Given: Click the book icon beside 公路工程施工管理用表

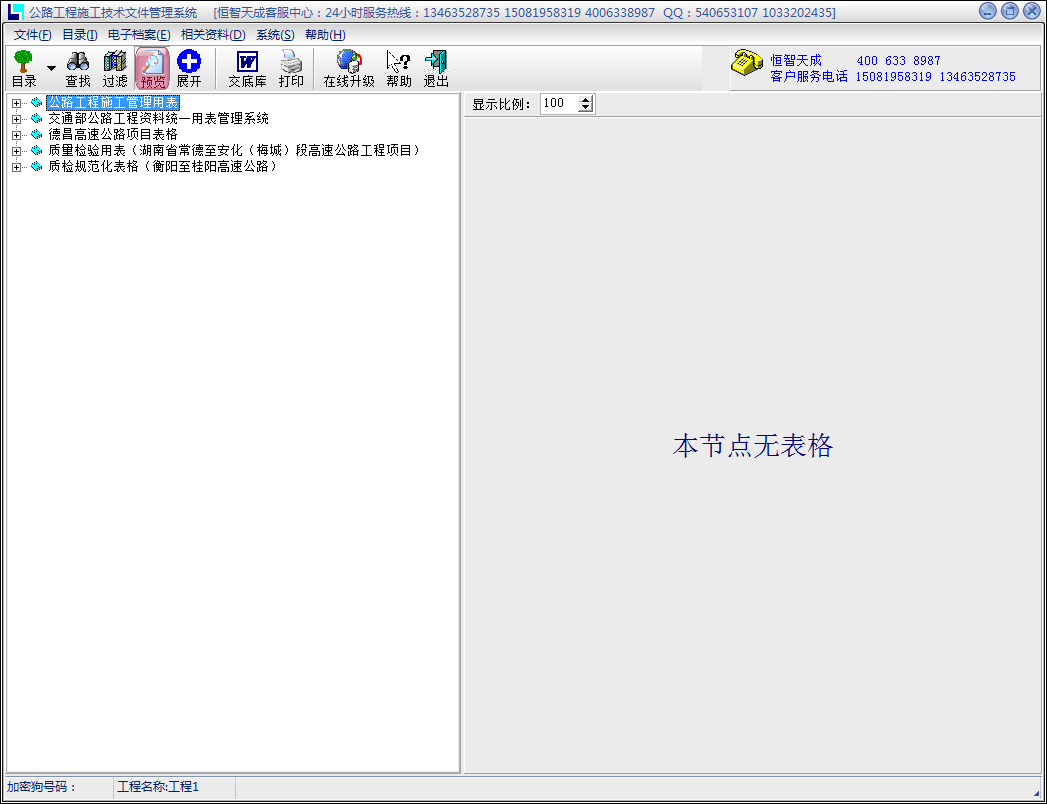Looking at the screenshot, I should click(x=37, y=103).
